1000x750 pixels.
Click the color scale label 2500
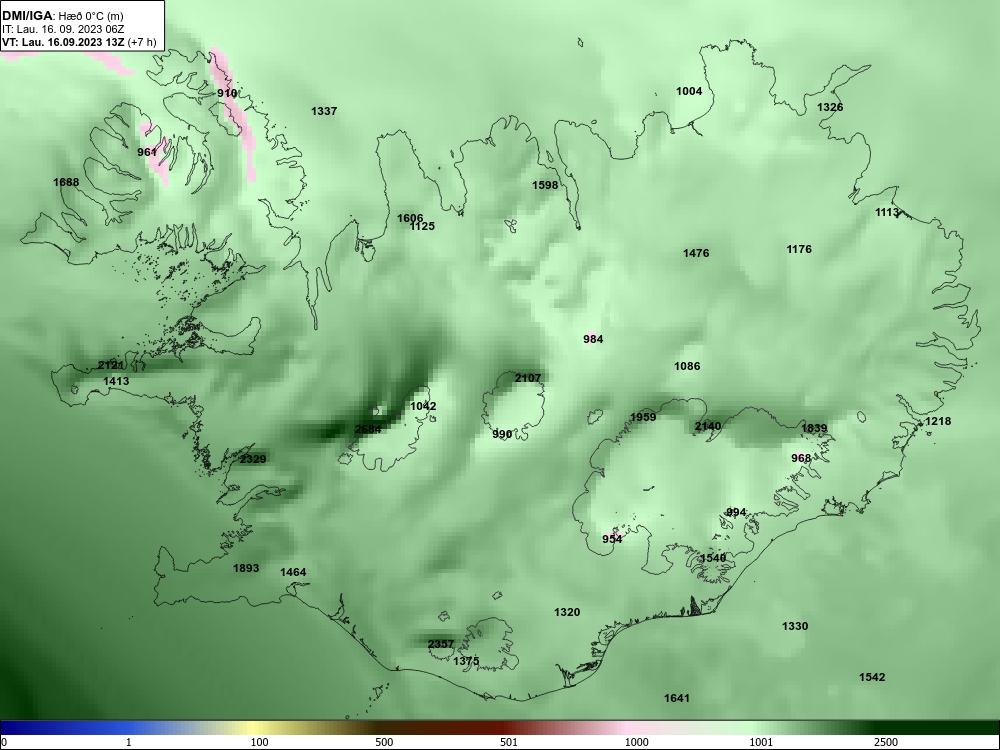tap(886, 742)
